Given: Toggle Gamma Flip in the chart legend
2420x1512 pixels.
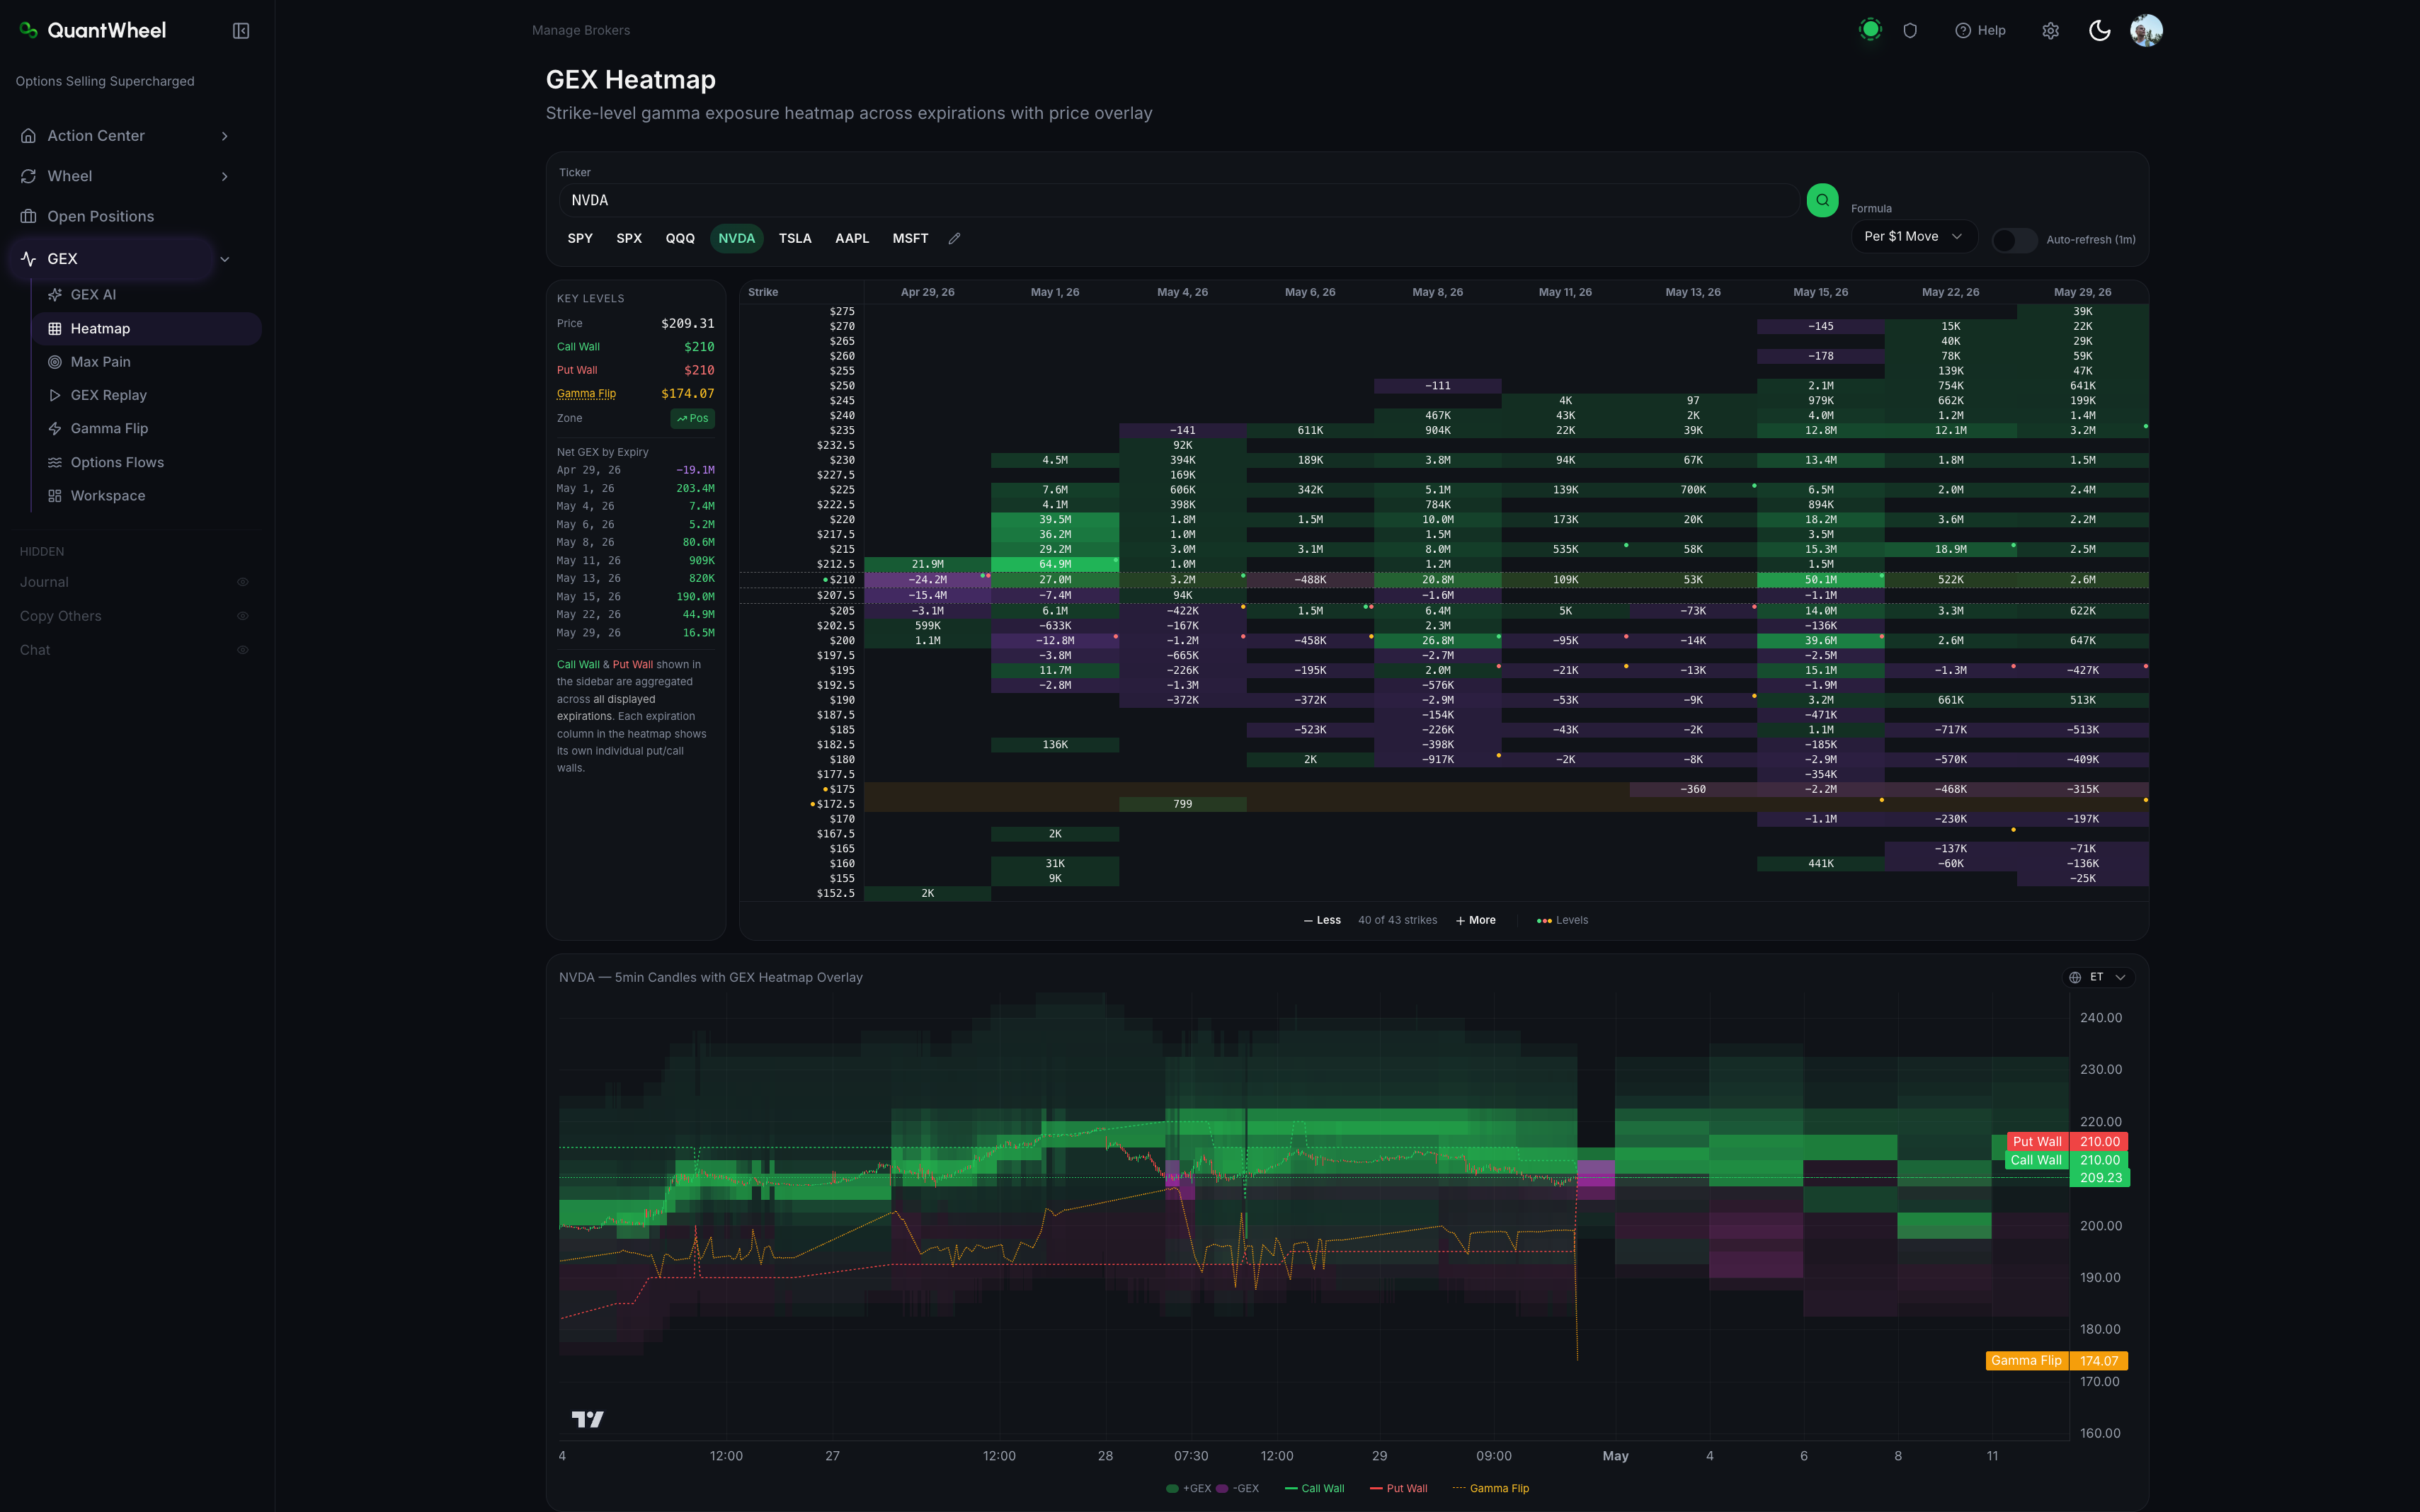Looking at the screenshot, I should coord(1490,1488).
